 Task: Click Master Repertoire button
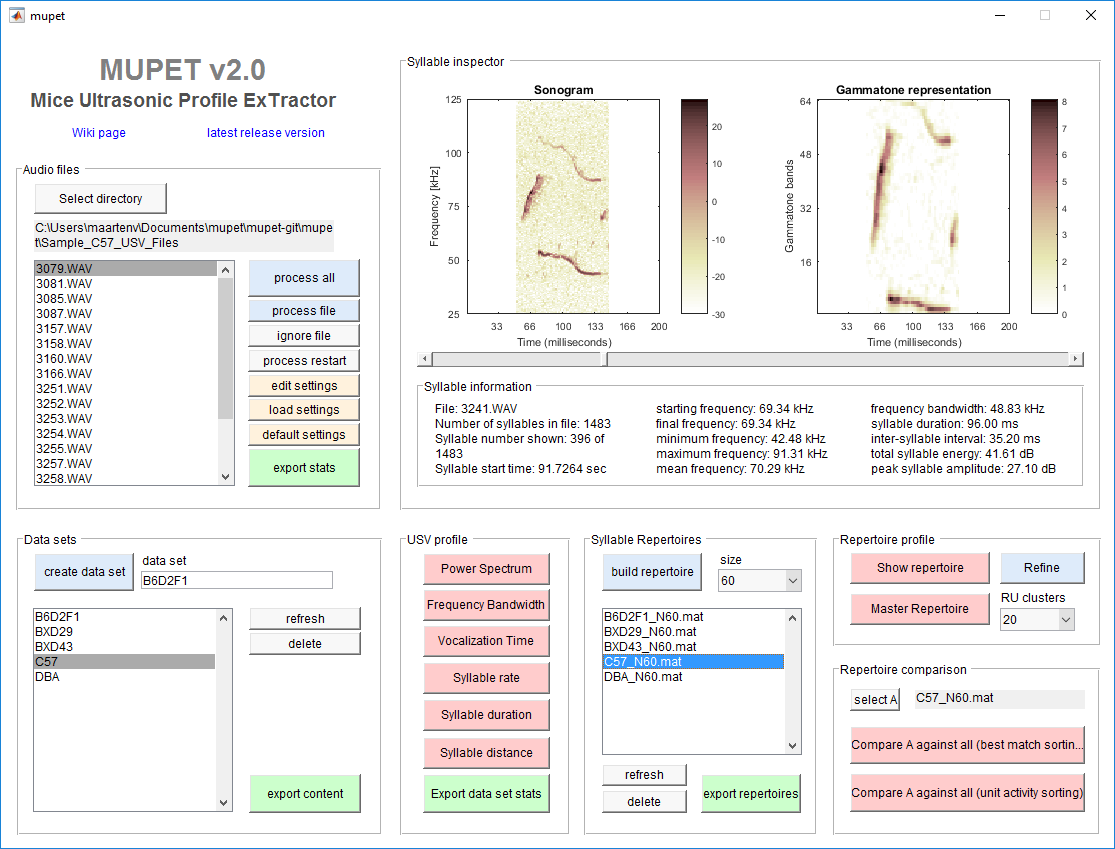(920, 609)
